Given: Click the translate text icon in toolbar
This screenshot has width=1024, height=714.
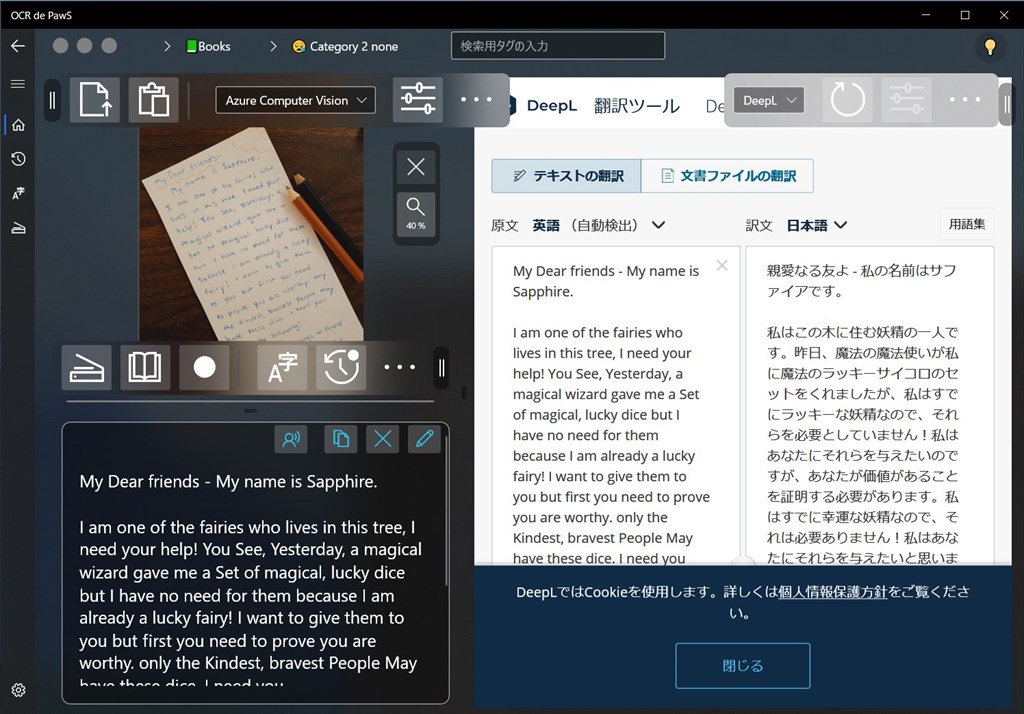Looking at the screenshot, I should pos(282,368).
